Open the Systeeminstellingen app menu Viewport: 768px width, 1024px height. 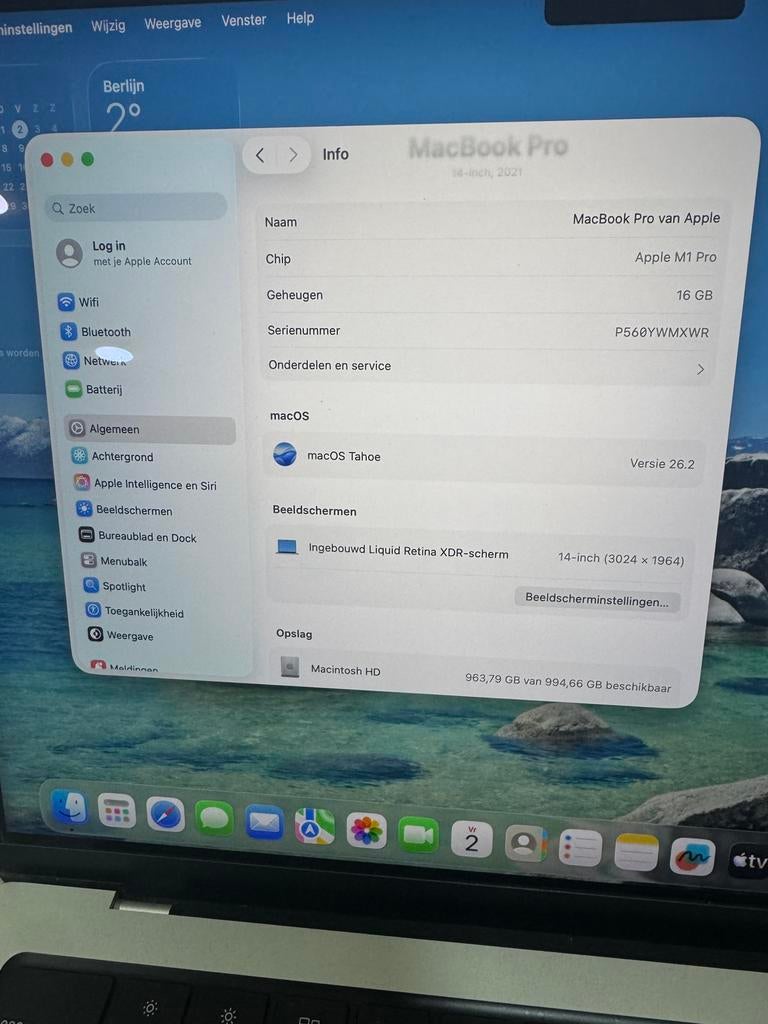coord(36,28)
